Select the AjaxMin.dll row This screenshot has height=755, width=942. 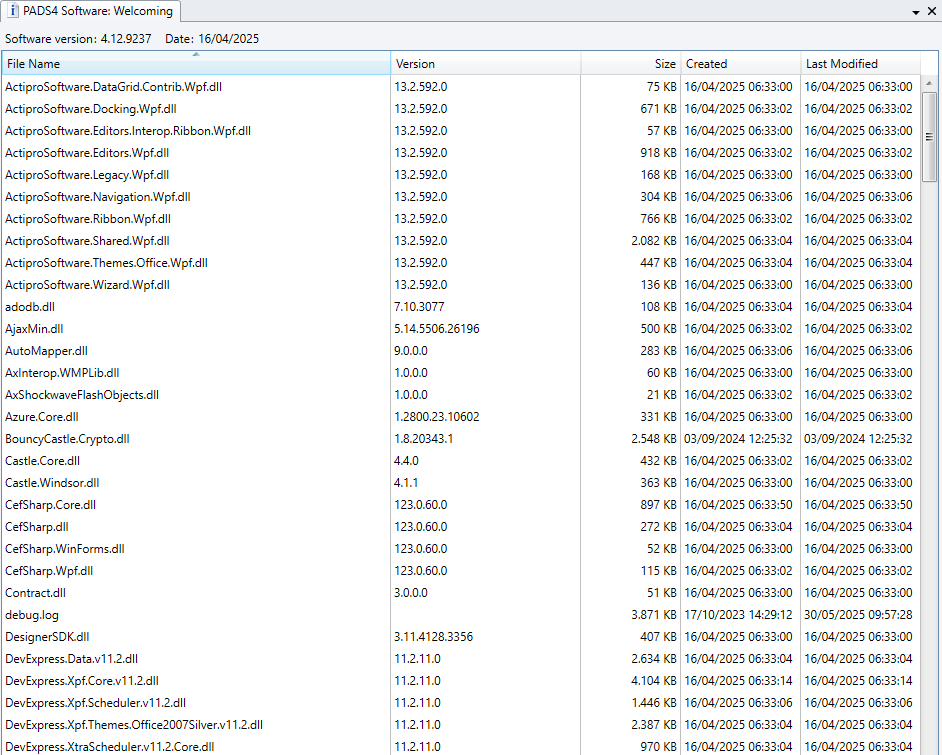[461, 329]
